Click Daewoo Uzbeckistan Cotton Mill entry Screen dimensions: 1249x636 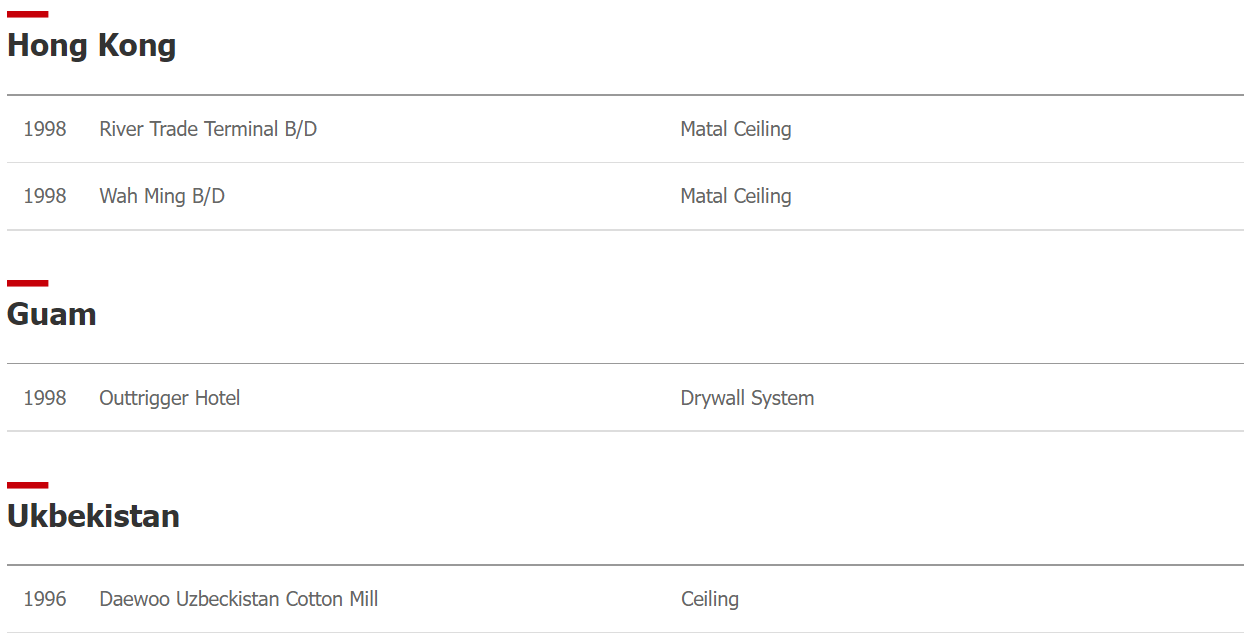239,599
